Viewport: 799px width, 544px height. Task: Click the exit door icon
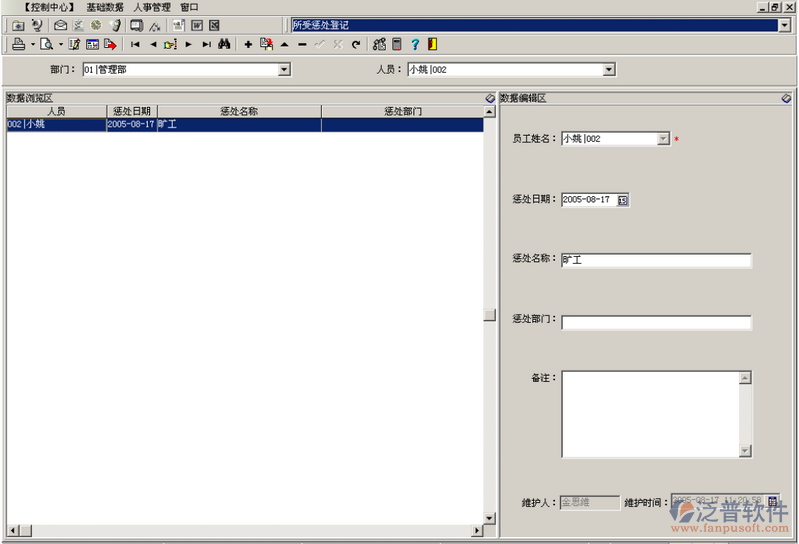click(x=432, y=44)
